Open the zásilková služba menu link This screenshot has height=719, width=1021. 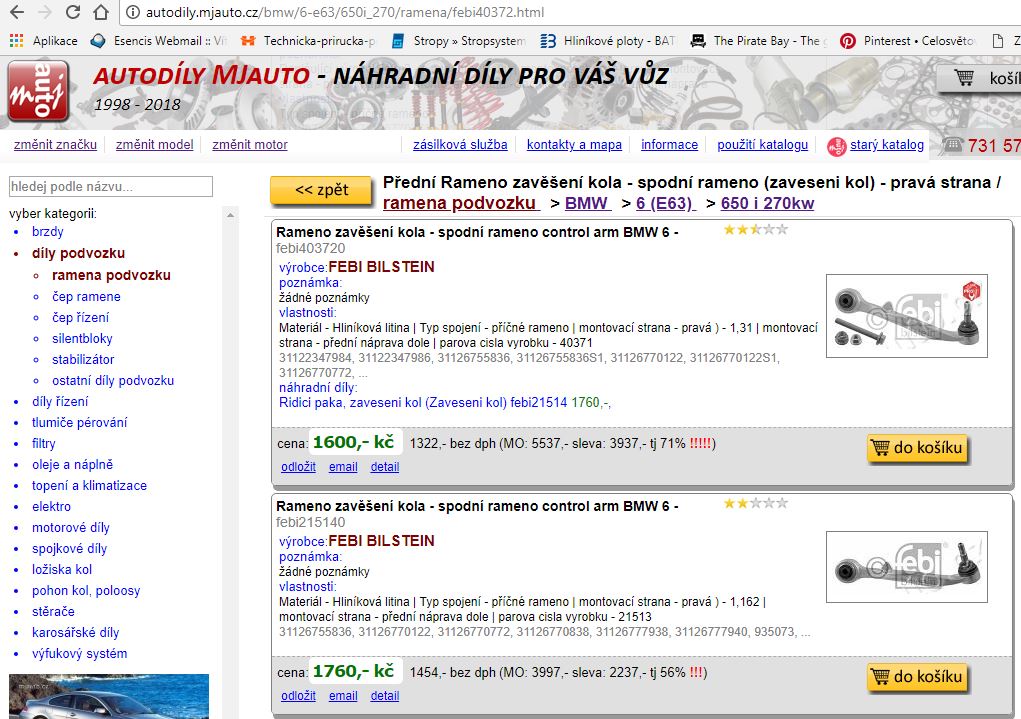point(460,145)
